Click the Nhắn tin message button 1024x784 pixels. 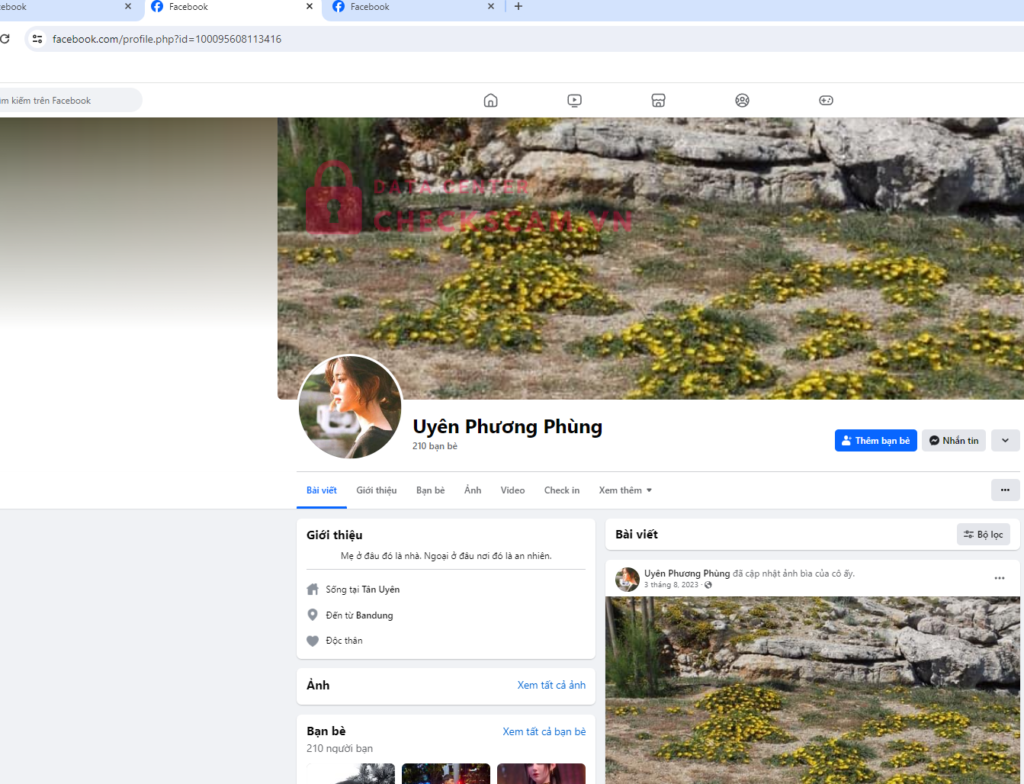pos(953,441)
